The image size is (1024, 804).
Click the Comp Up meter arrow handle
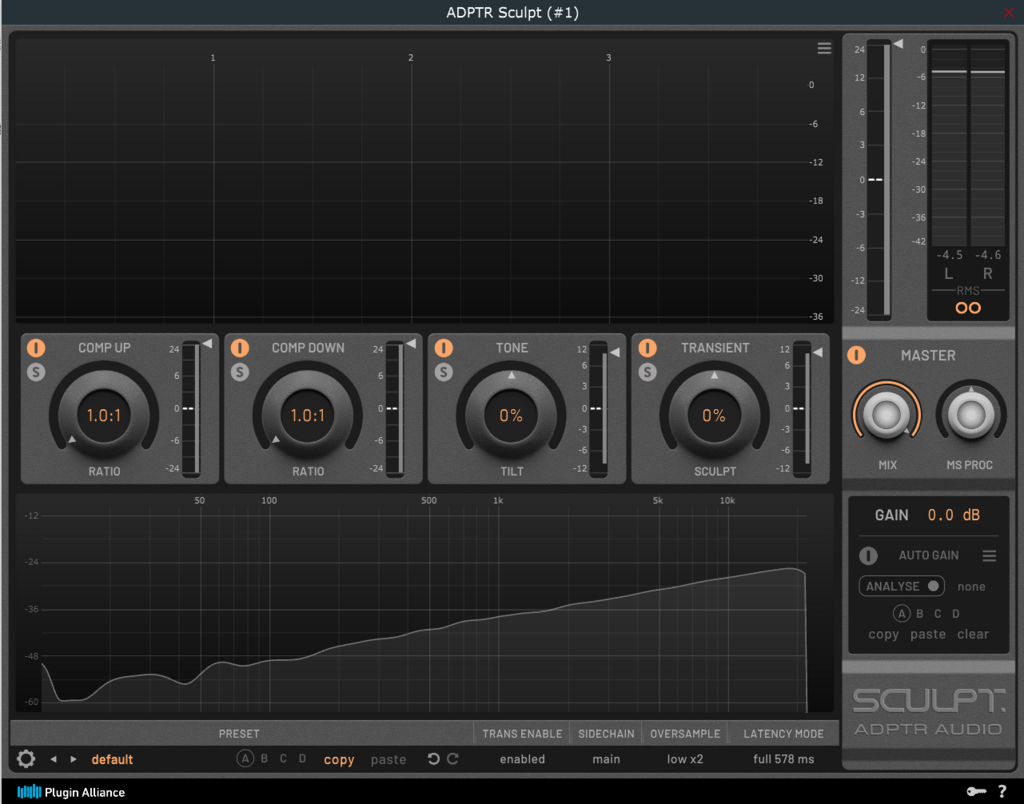pyautogui.click(x=207, y=344)
